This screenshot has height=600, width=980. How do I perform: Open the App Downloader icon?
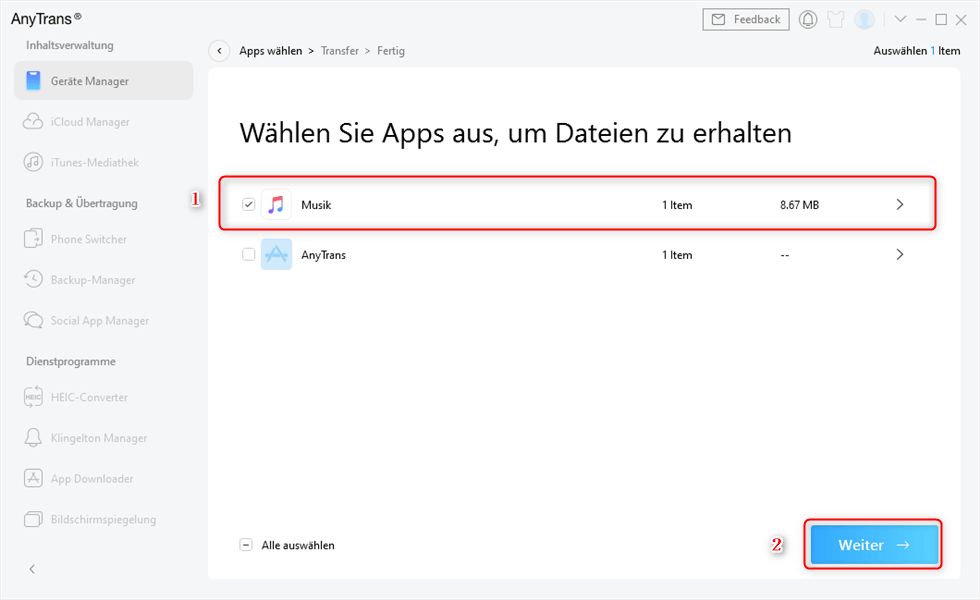[x=34, y=479]
